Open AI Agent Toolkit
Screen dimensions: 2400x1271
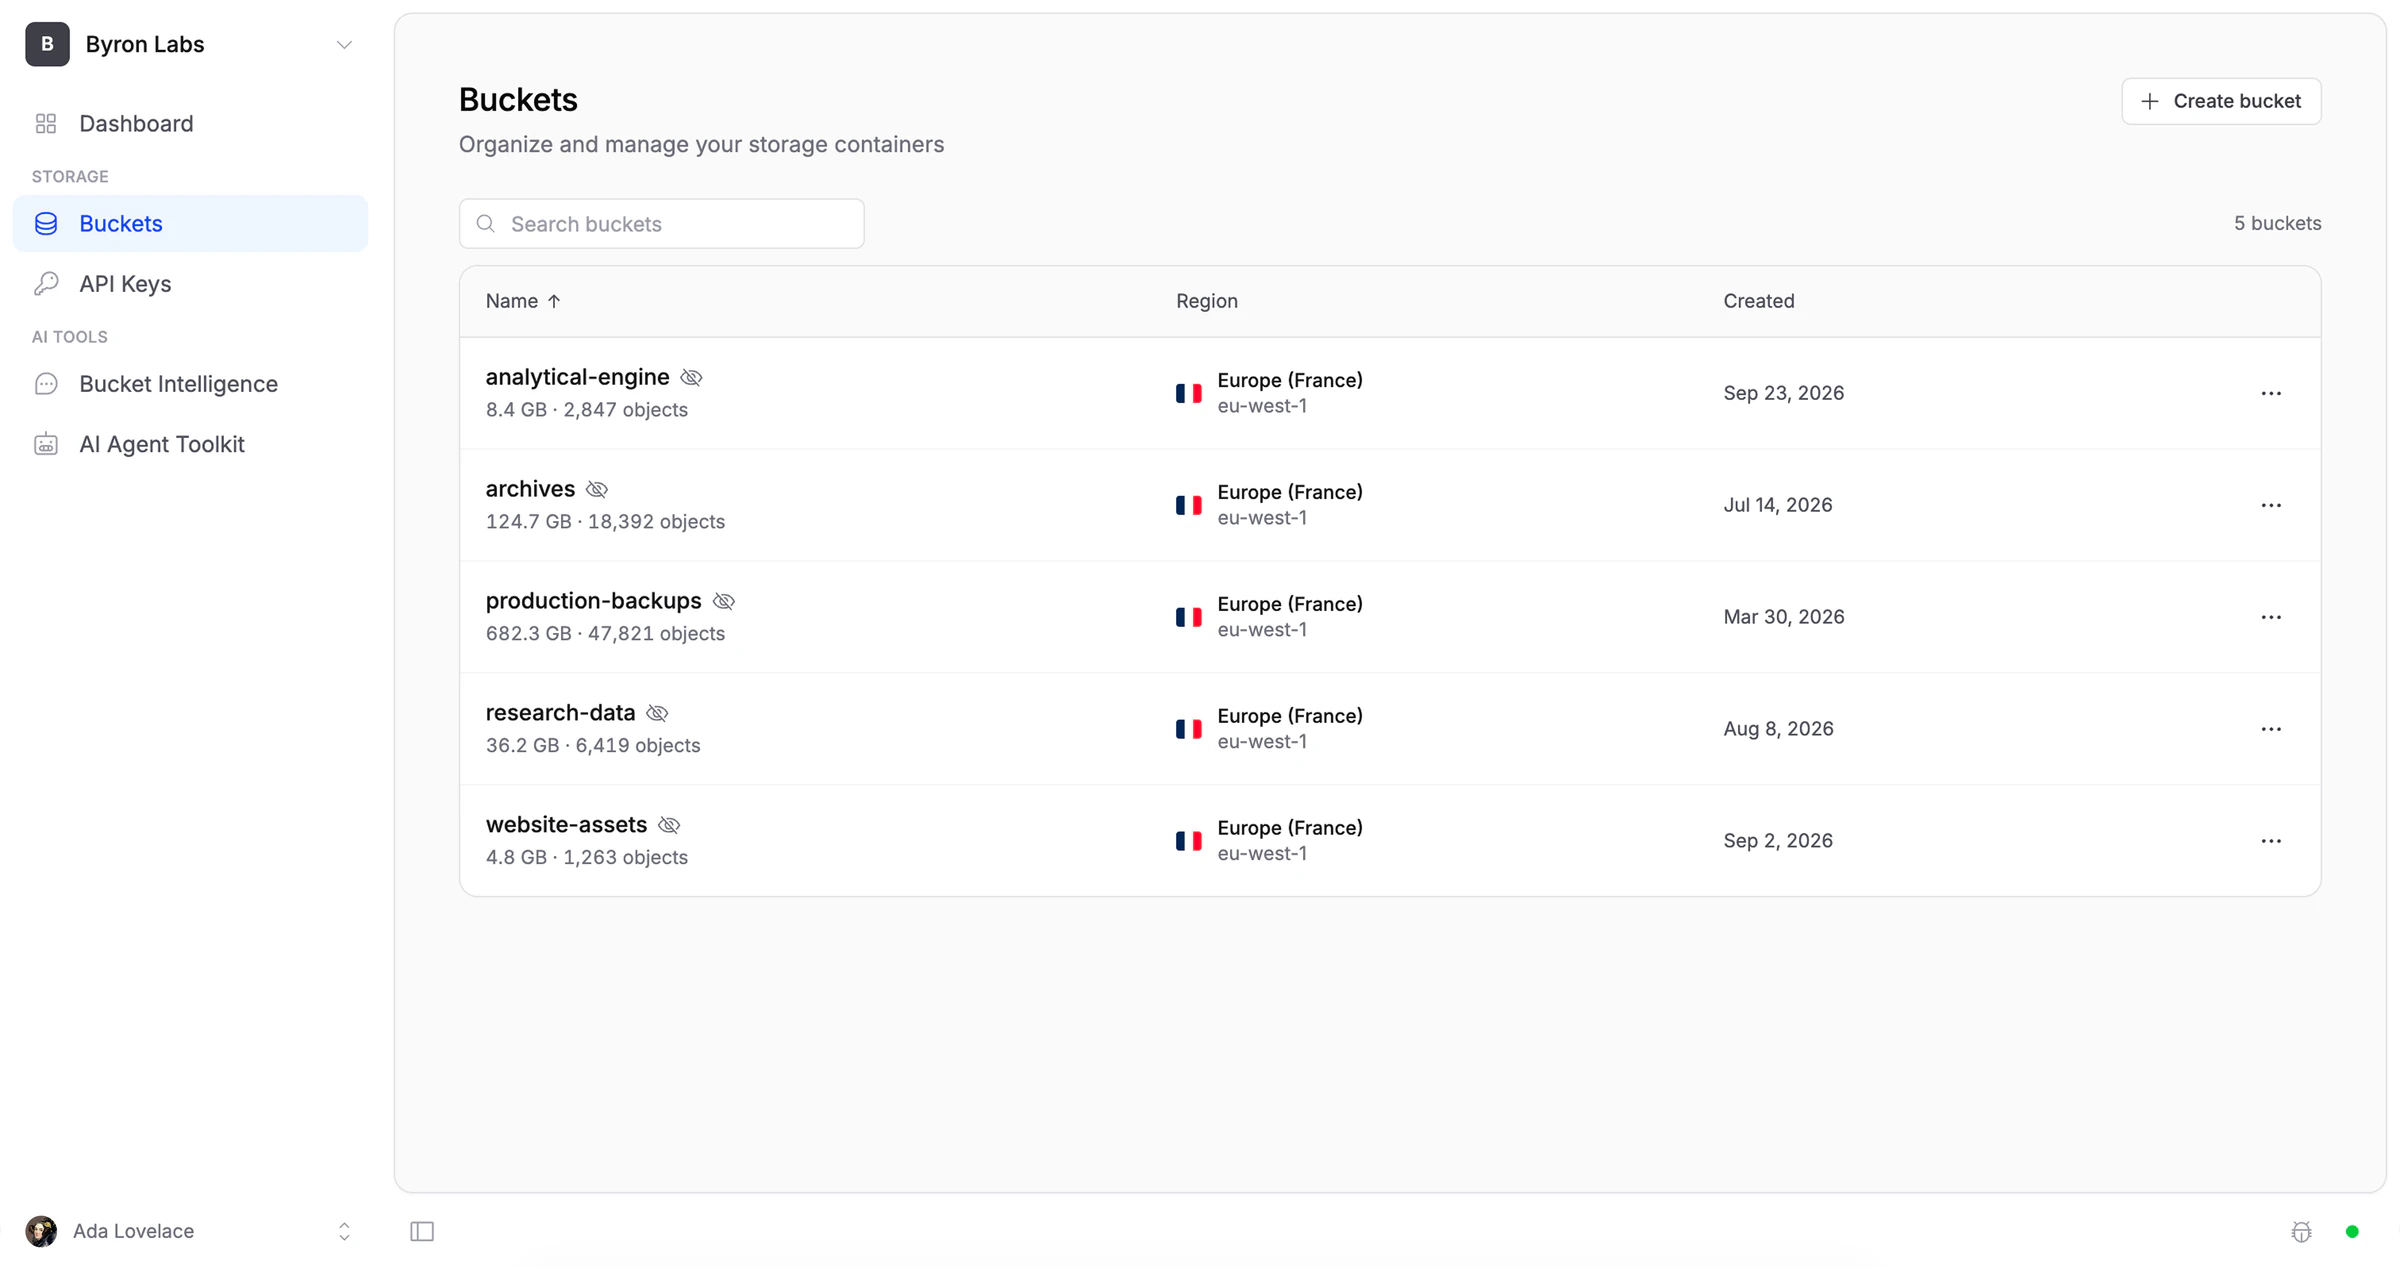coord(190,443)
